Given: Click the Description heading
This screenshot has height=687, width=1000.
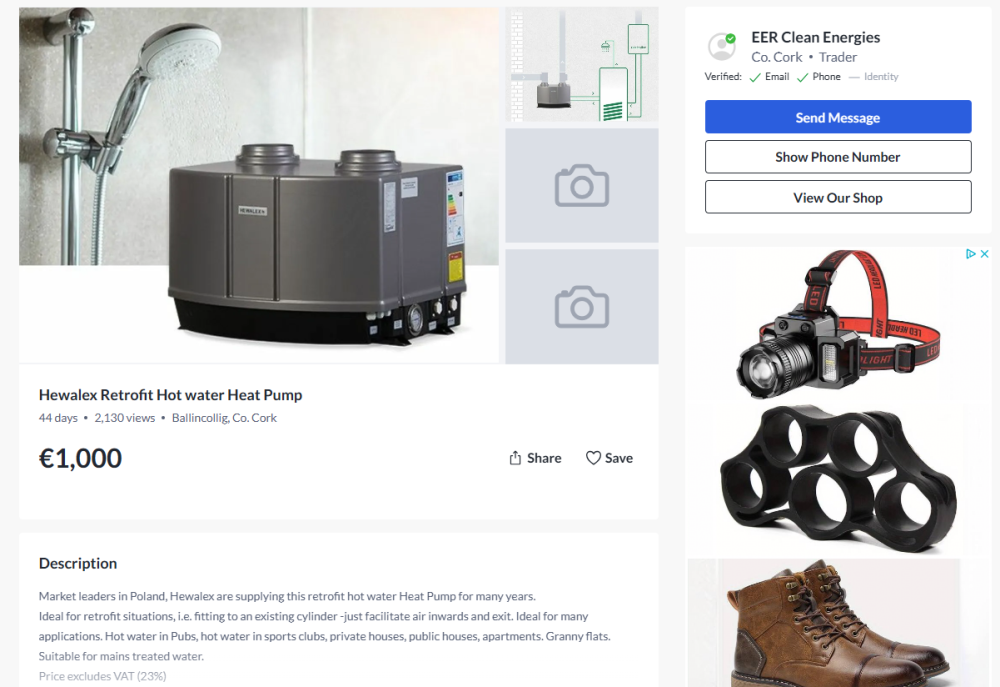Looking at the screenshot, I should click(78, 563).
